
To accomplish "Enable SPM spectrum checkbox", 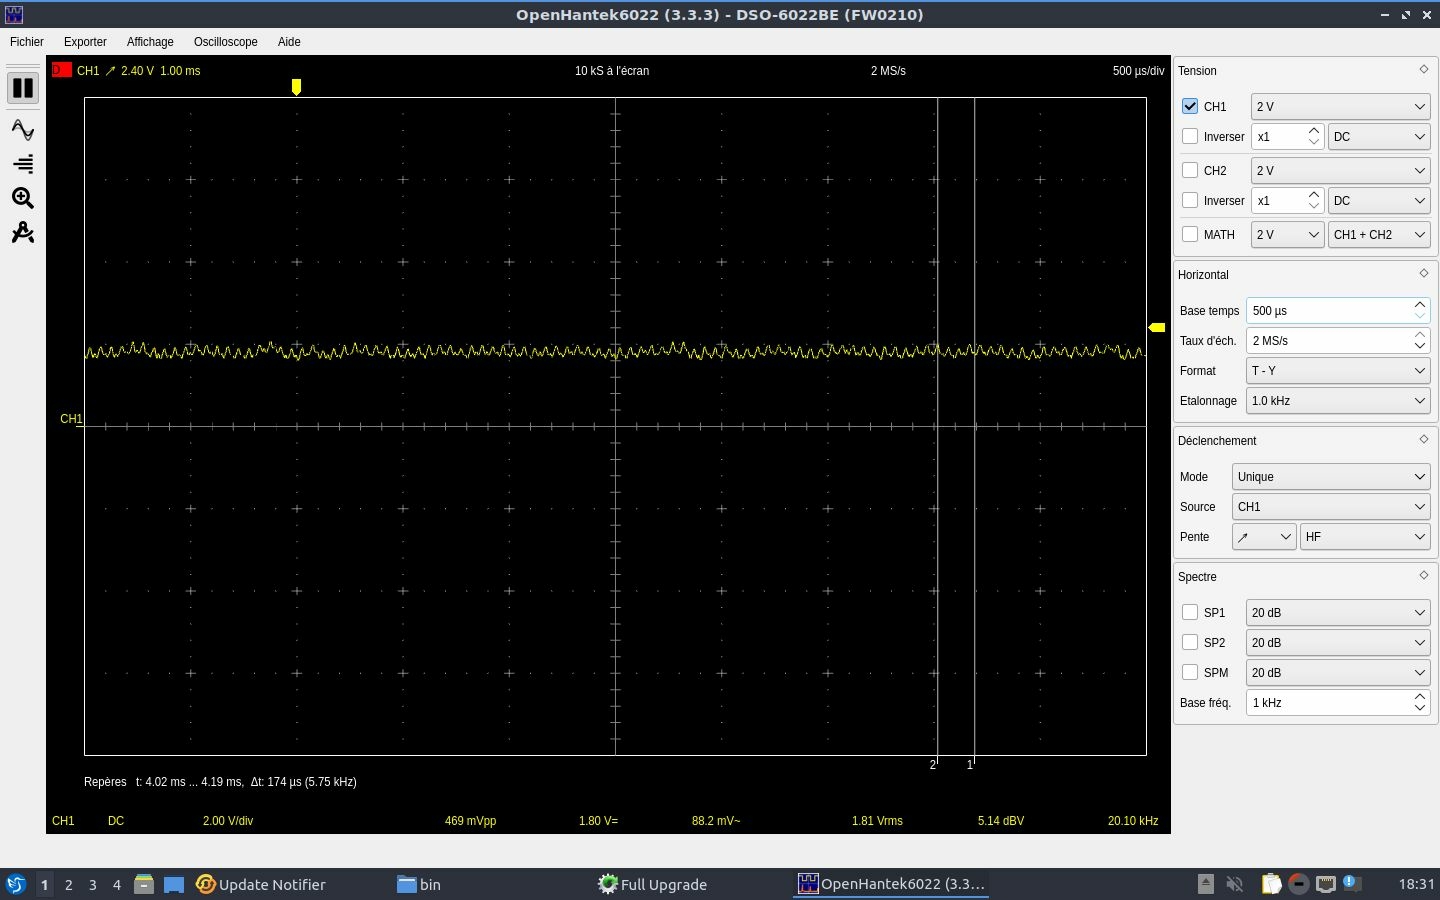I will pyautogui.click(x=1190, y=672).
